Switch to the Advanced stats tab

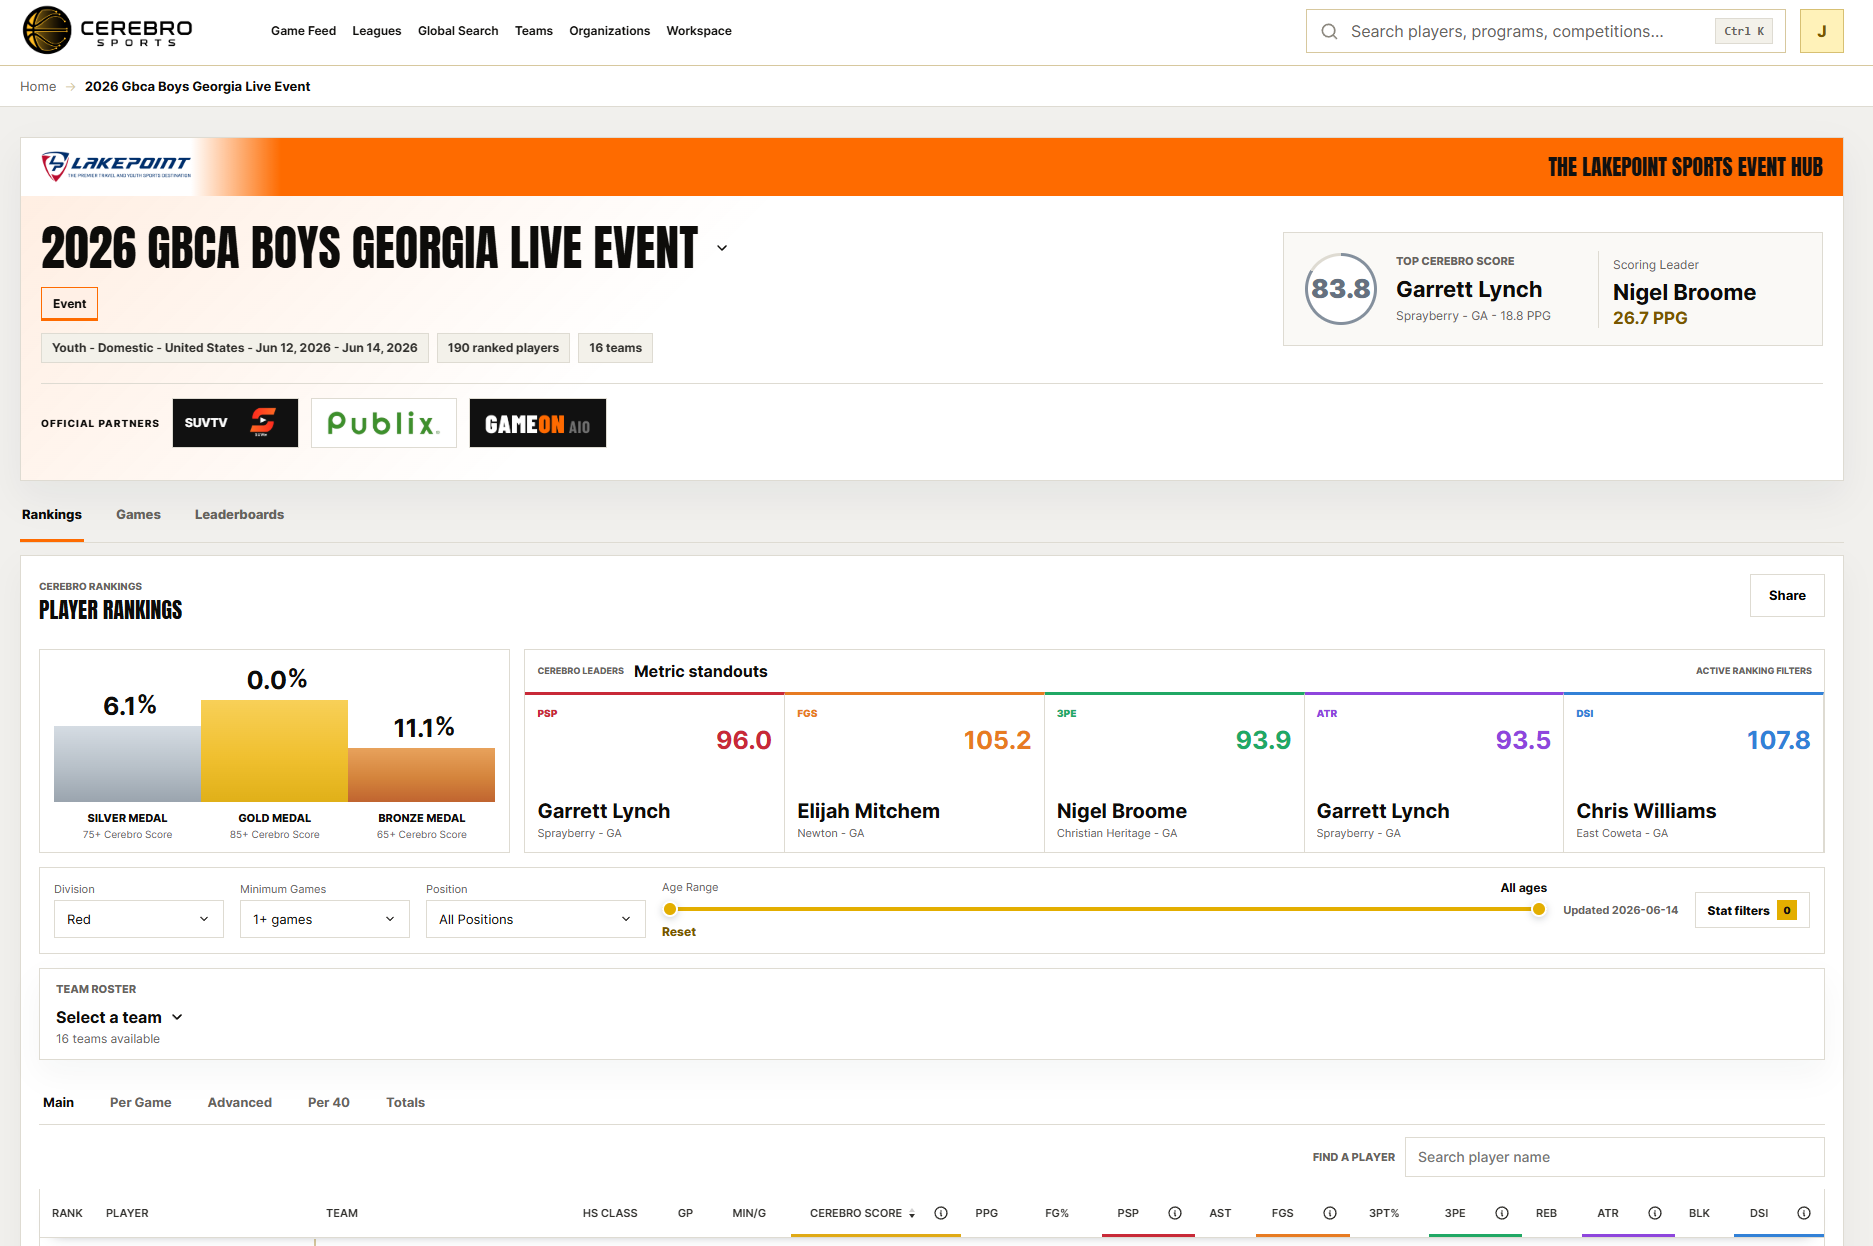[240, 1102]
